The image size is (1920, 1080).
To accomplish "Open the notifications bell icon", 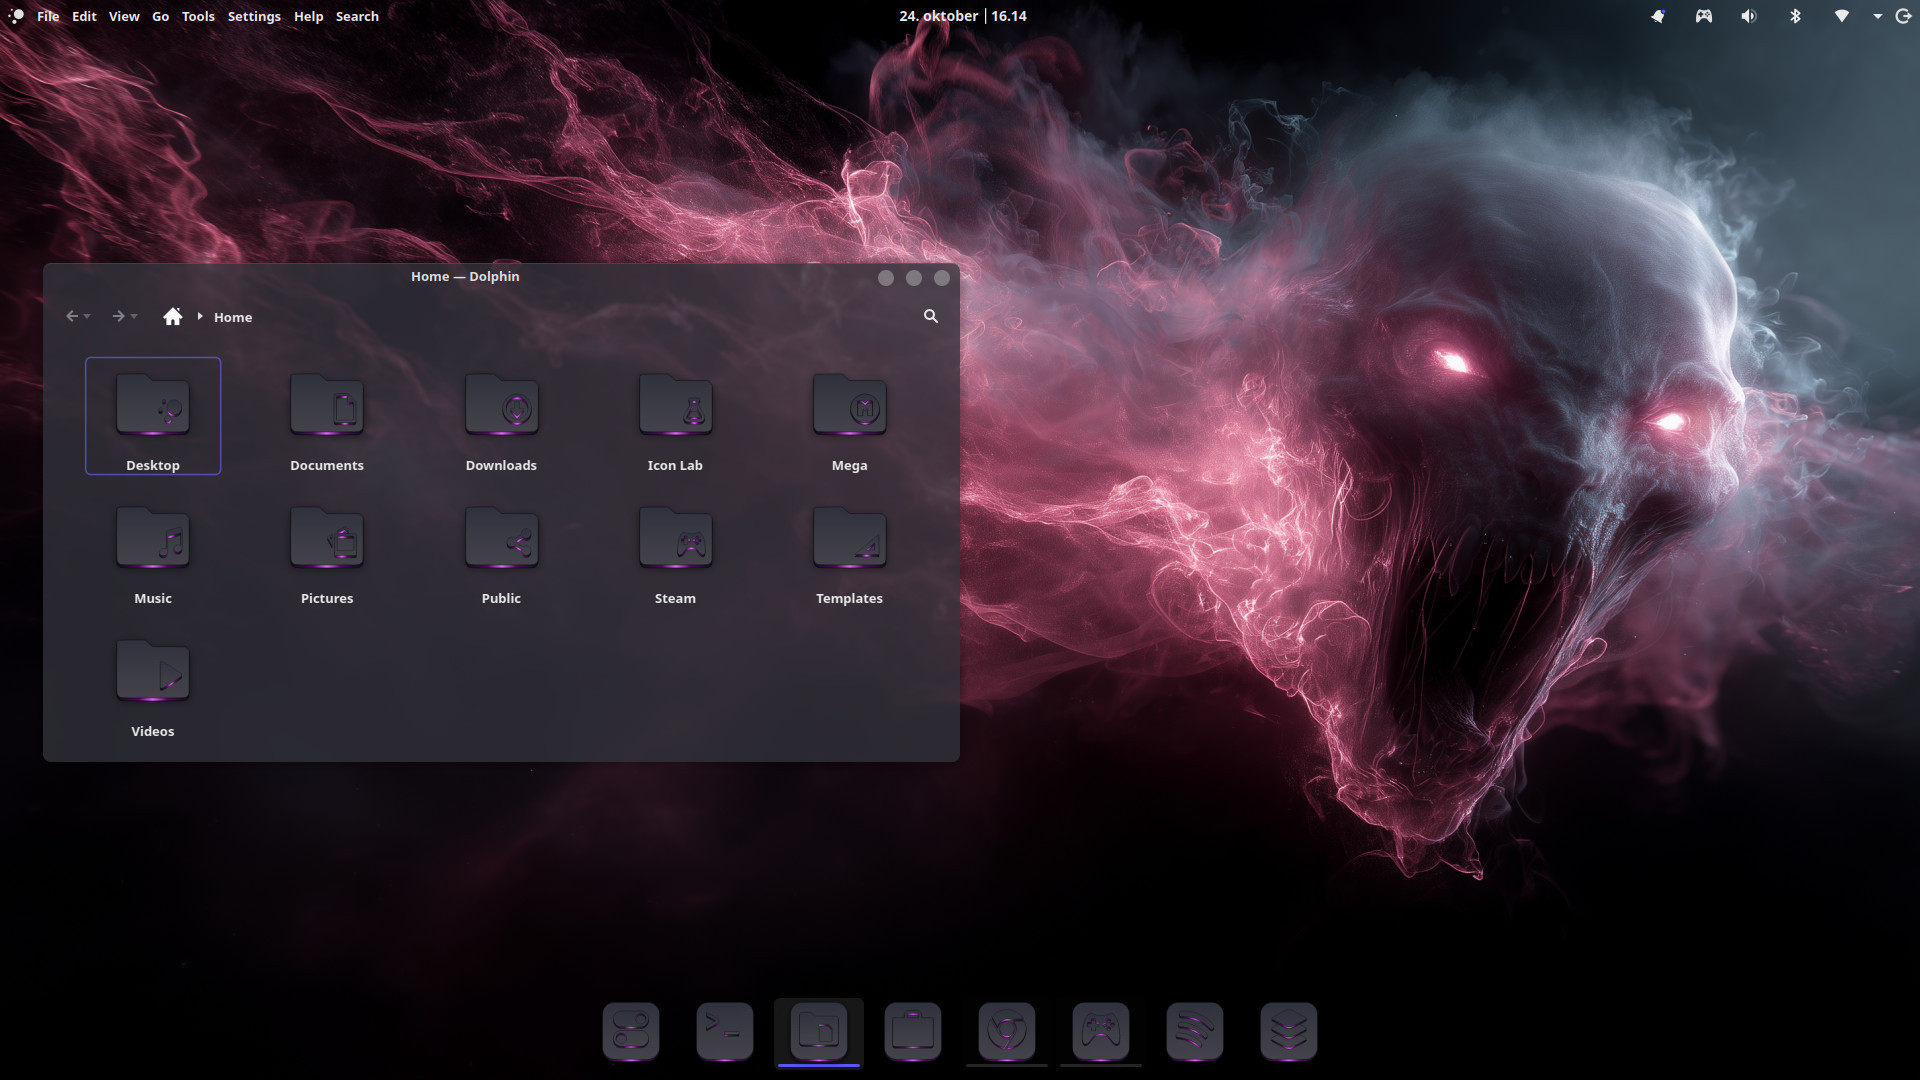I will click(x=1658, y=16).
